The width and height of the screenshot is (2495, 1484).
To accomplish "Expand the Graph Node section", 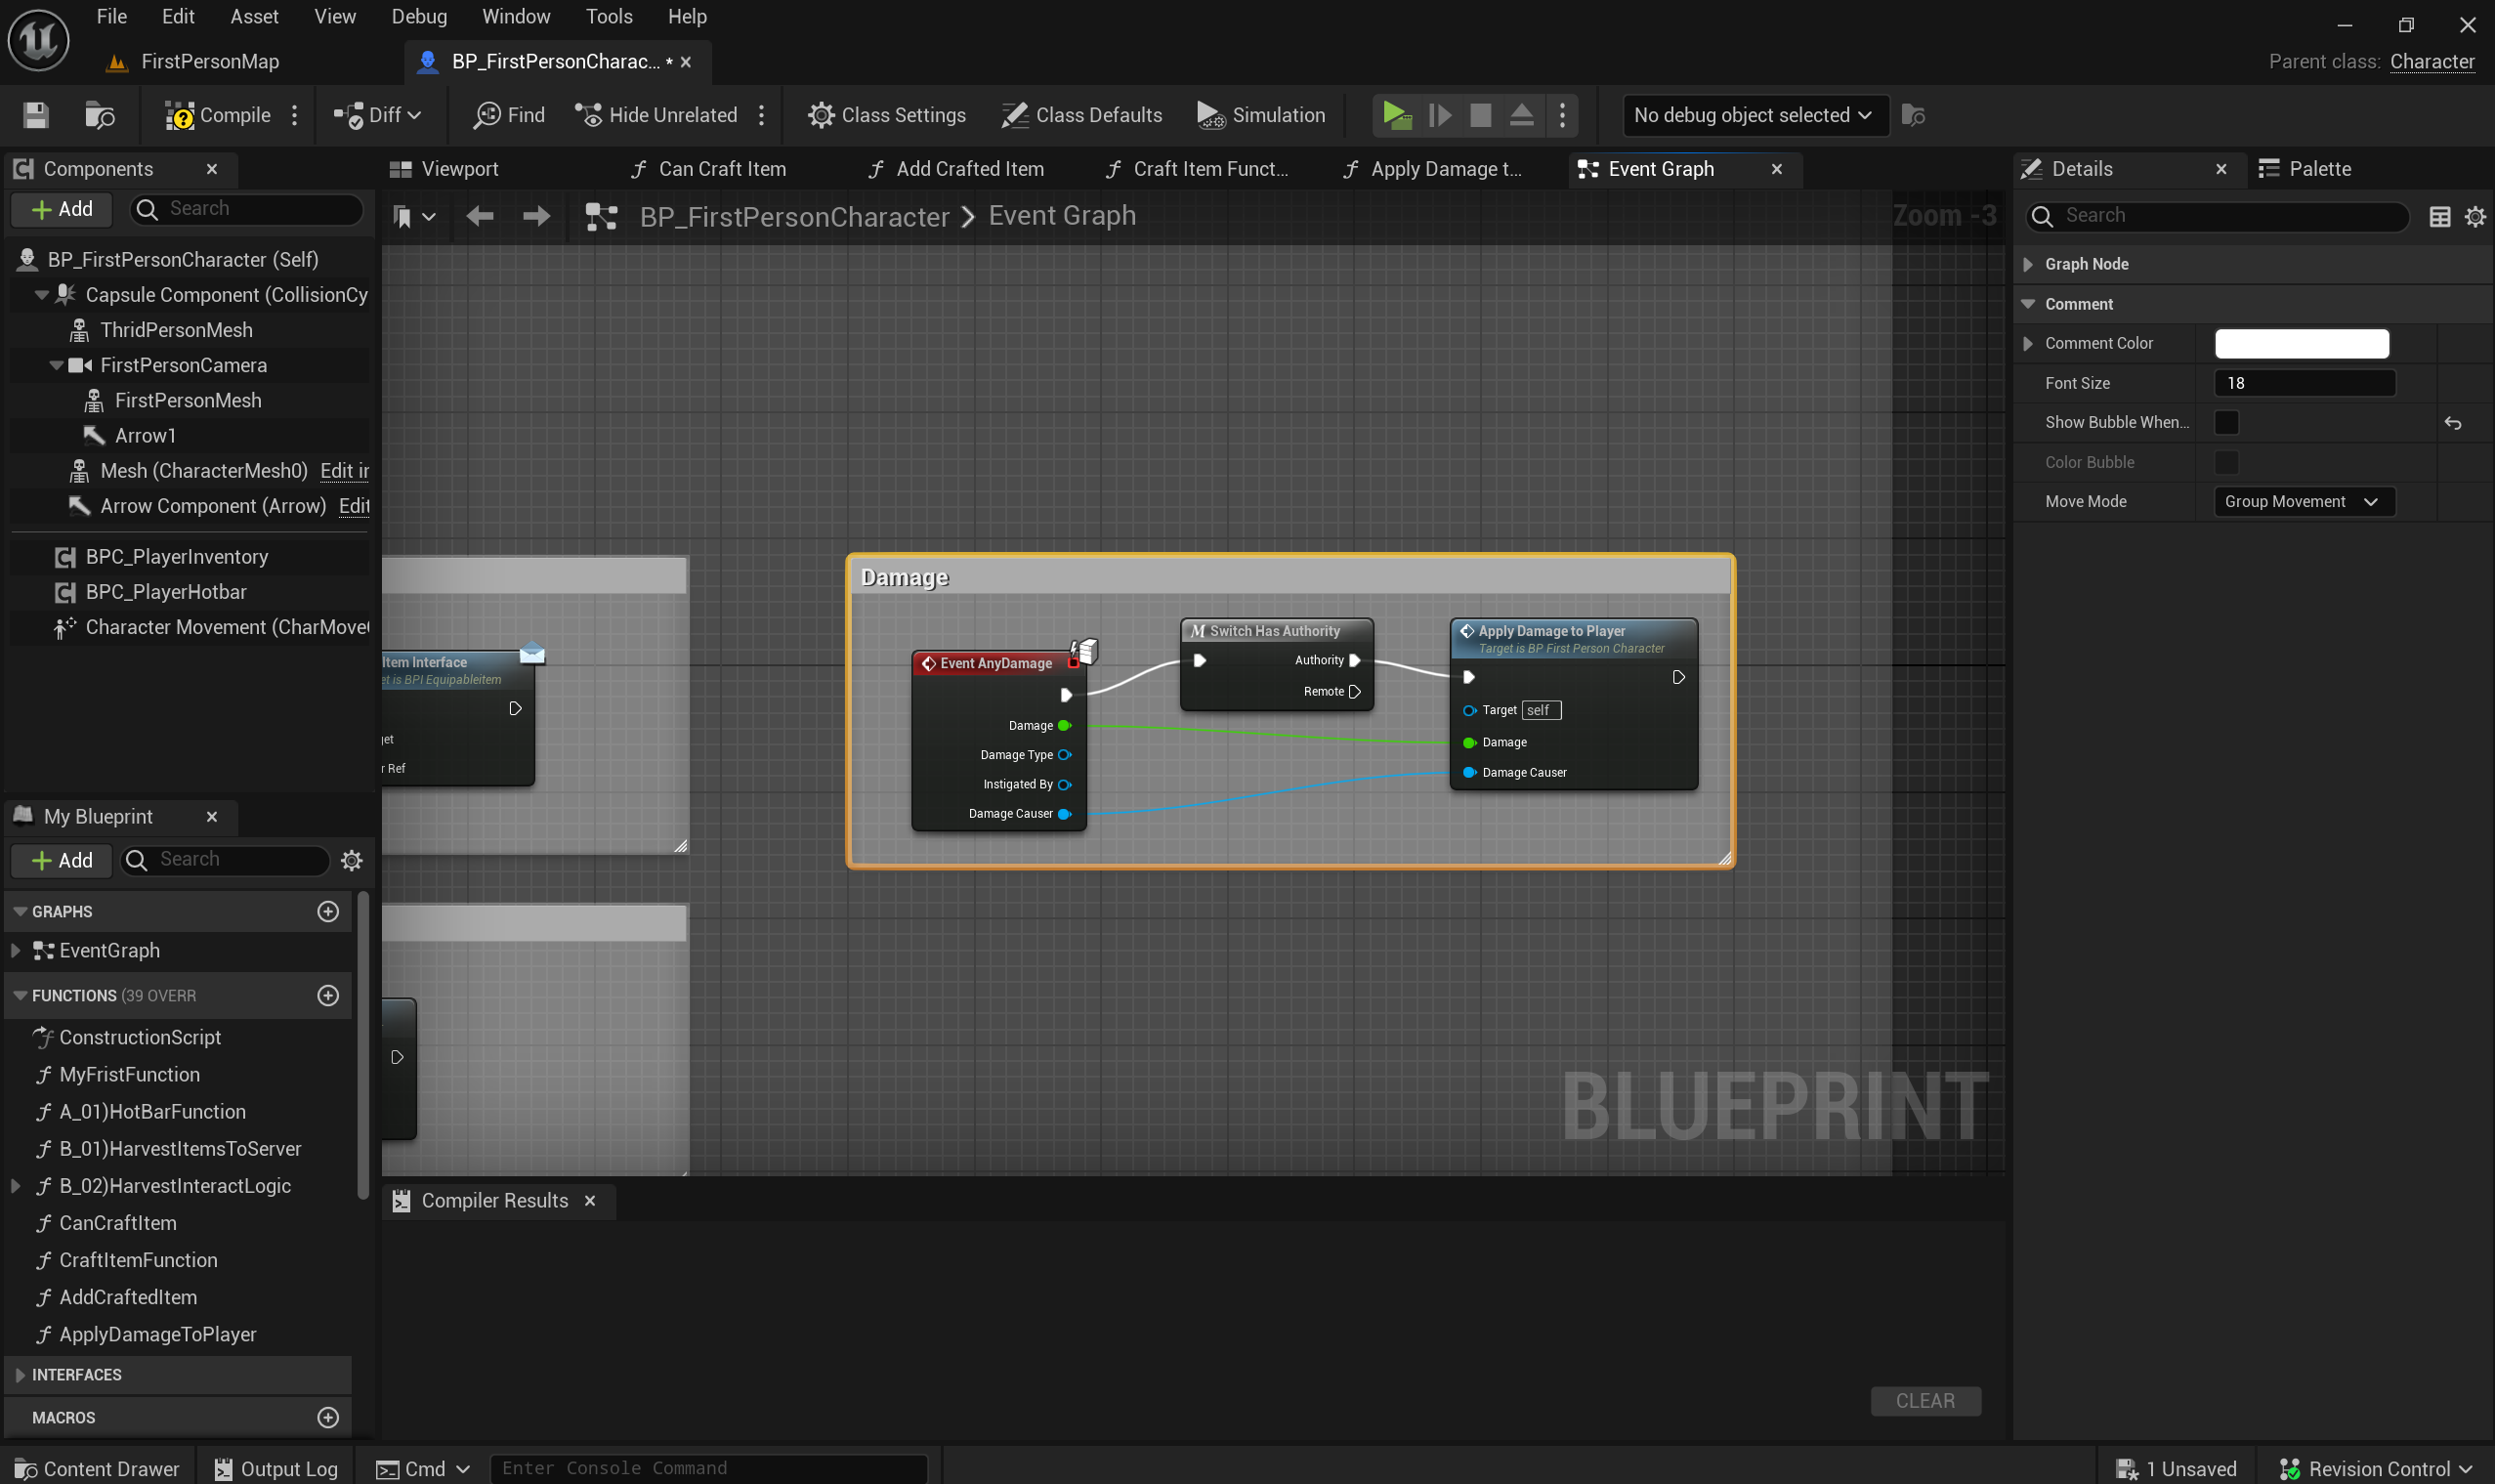I will 2028,264.
